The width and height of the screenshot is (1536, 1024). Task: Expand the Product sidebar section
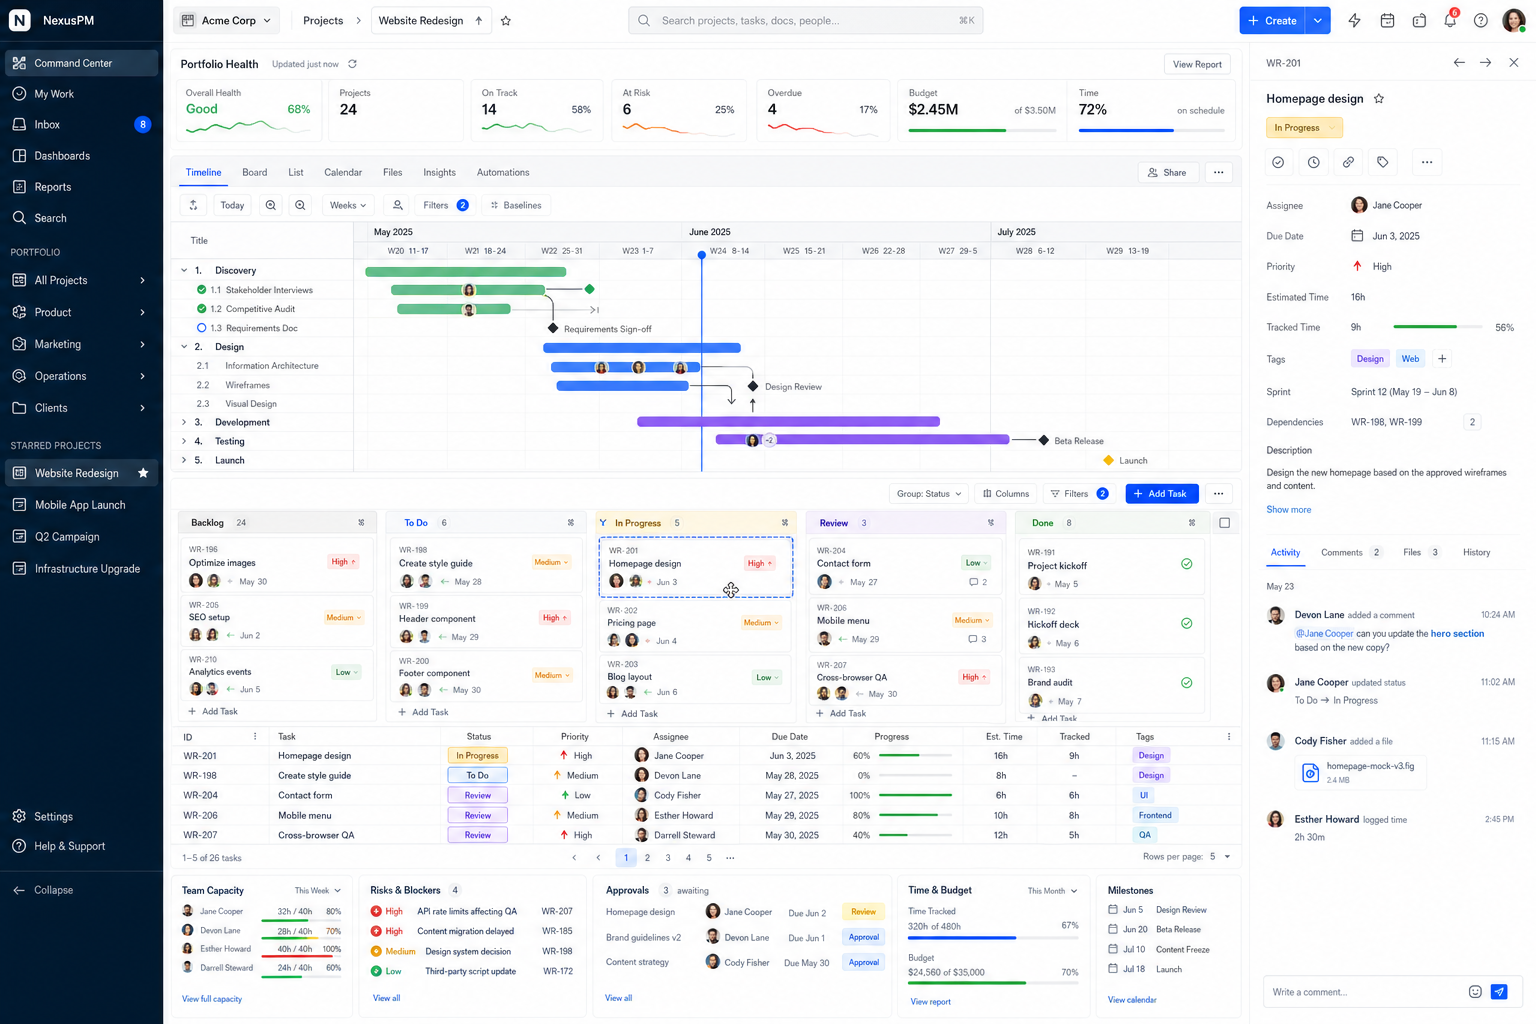142,312
